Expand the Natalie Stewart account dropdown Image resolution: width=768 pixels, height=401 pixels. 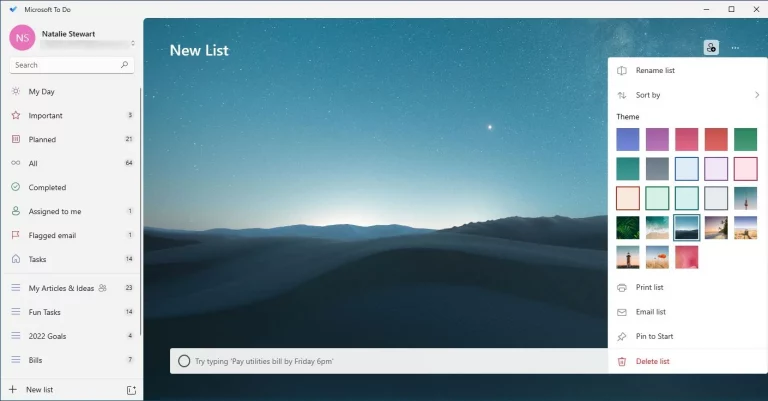(x=132, y=43)
